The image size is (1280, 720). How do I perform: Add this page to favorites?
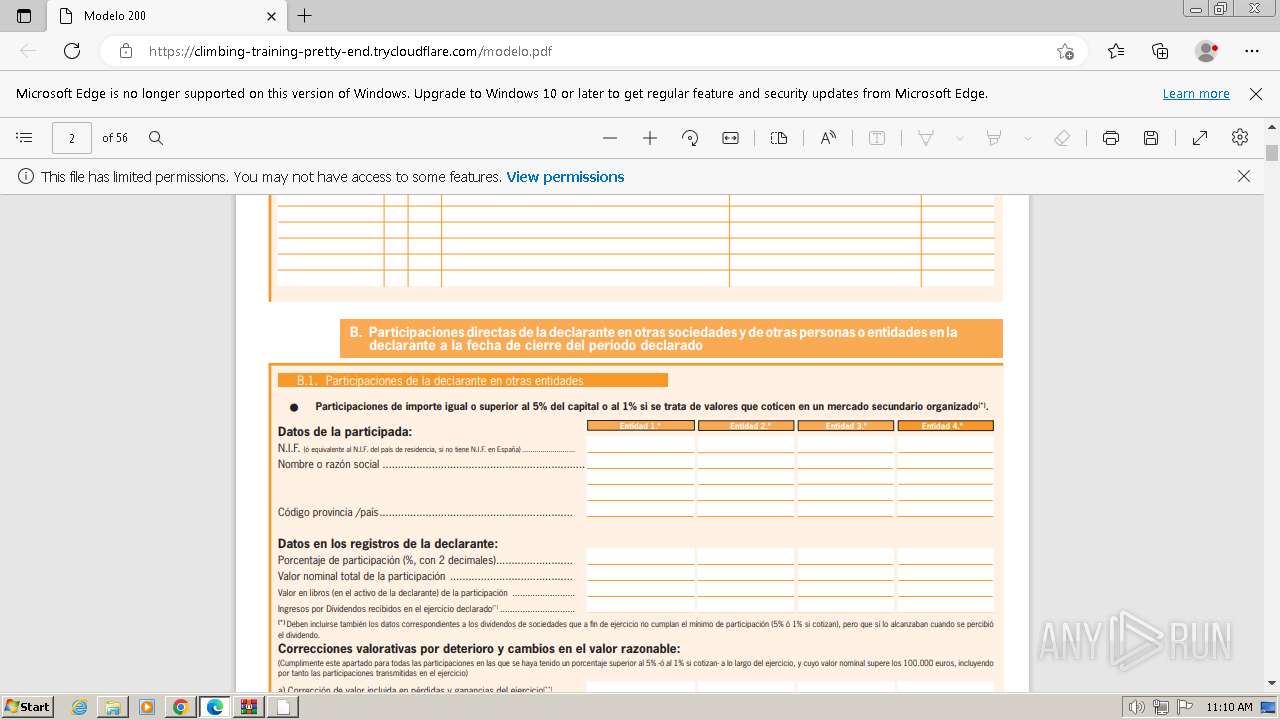pyautogui.click(x=1065, y=51)
